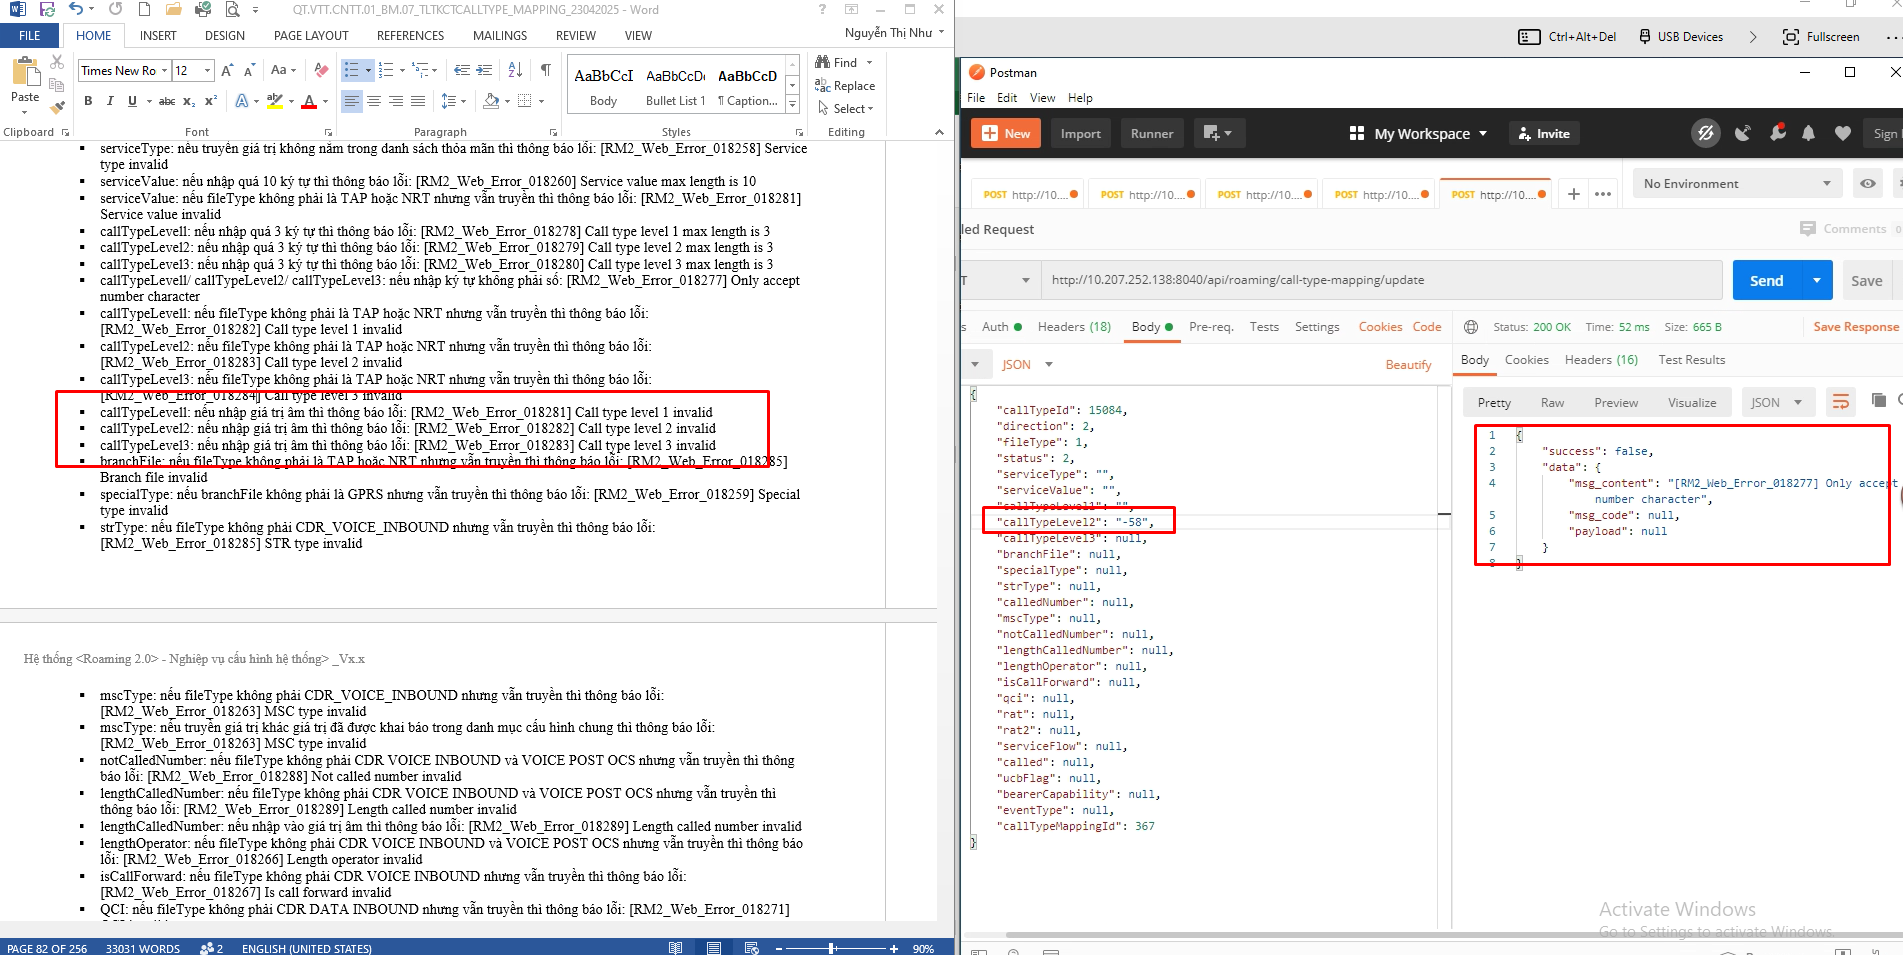Click the Postman sync status icon
Screen dimensions: 1903x955
tap(1705, 134)
